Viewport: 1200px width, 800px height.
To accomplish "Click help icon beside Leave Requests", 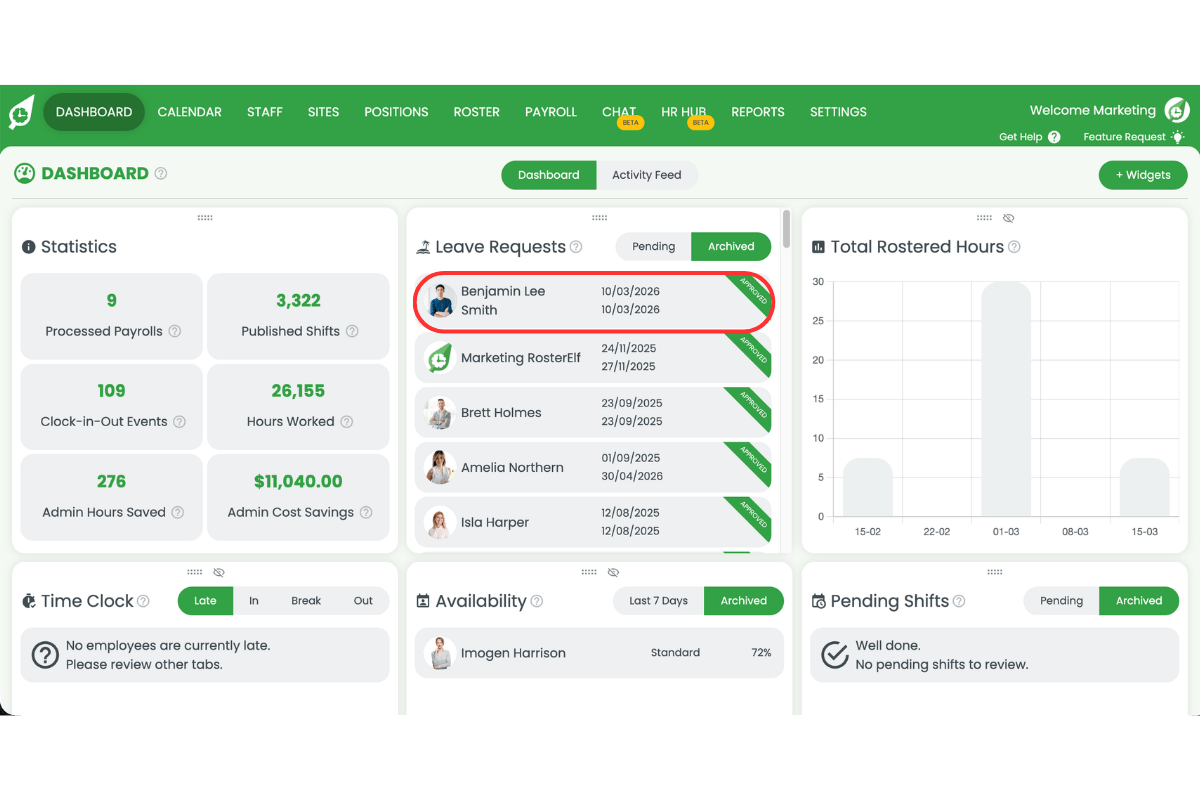I will 576,247.
